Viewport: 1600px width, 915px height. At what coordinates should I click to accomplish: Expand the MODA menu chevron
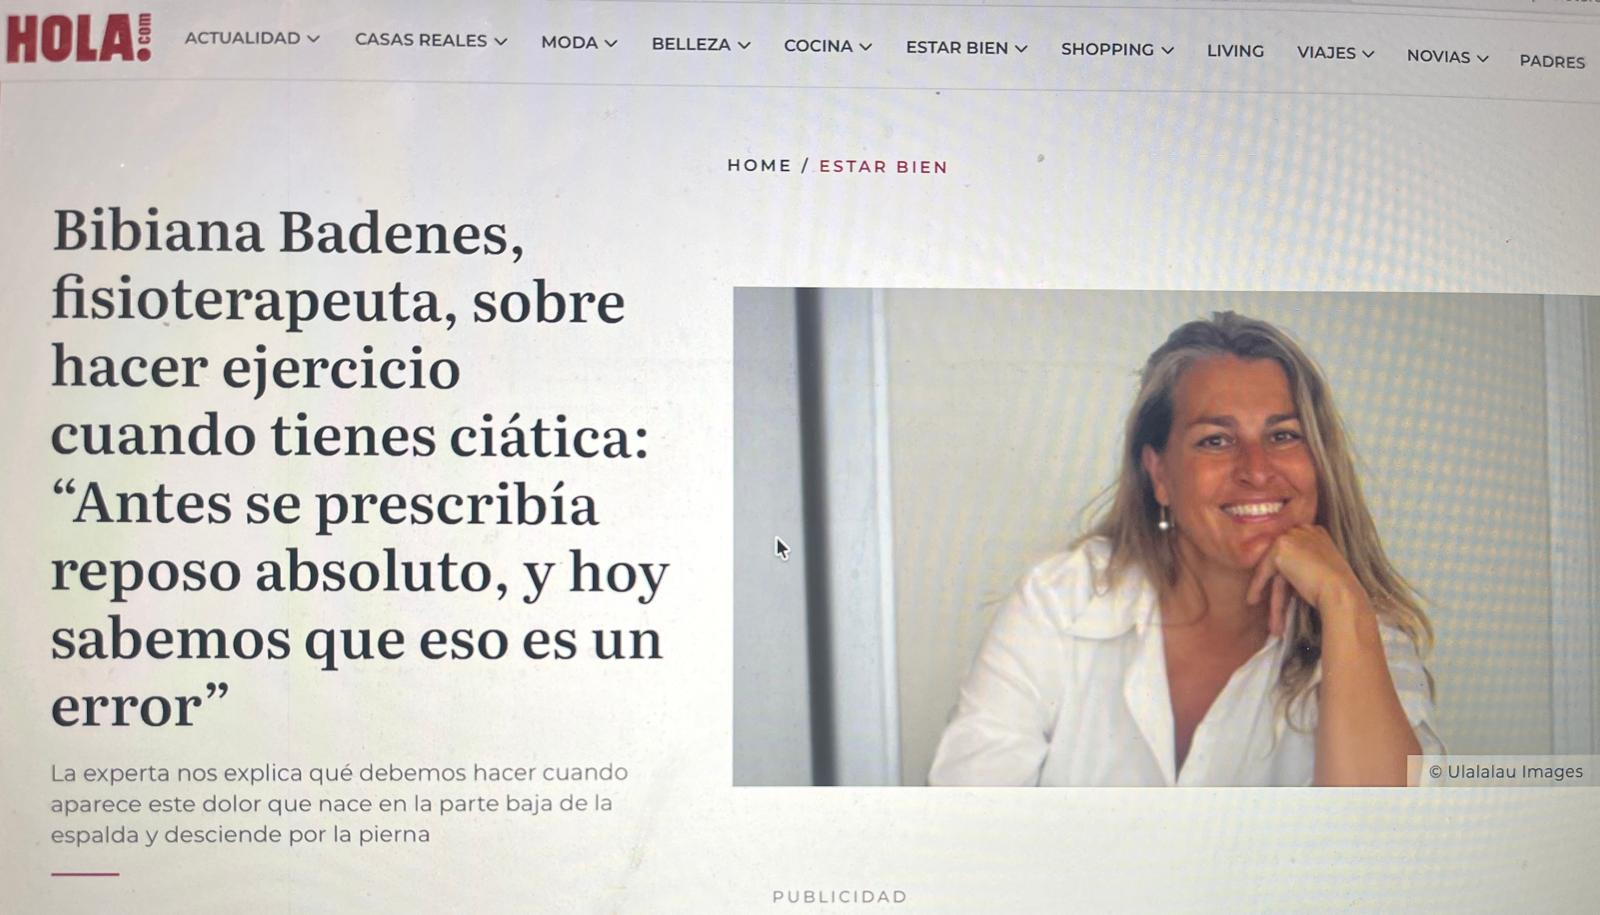[611, 44]
